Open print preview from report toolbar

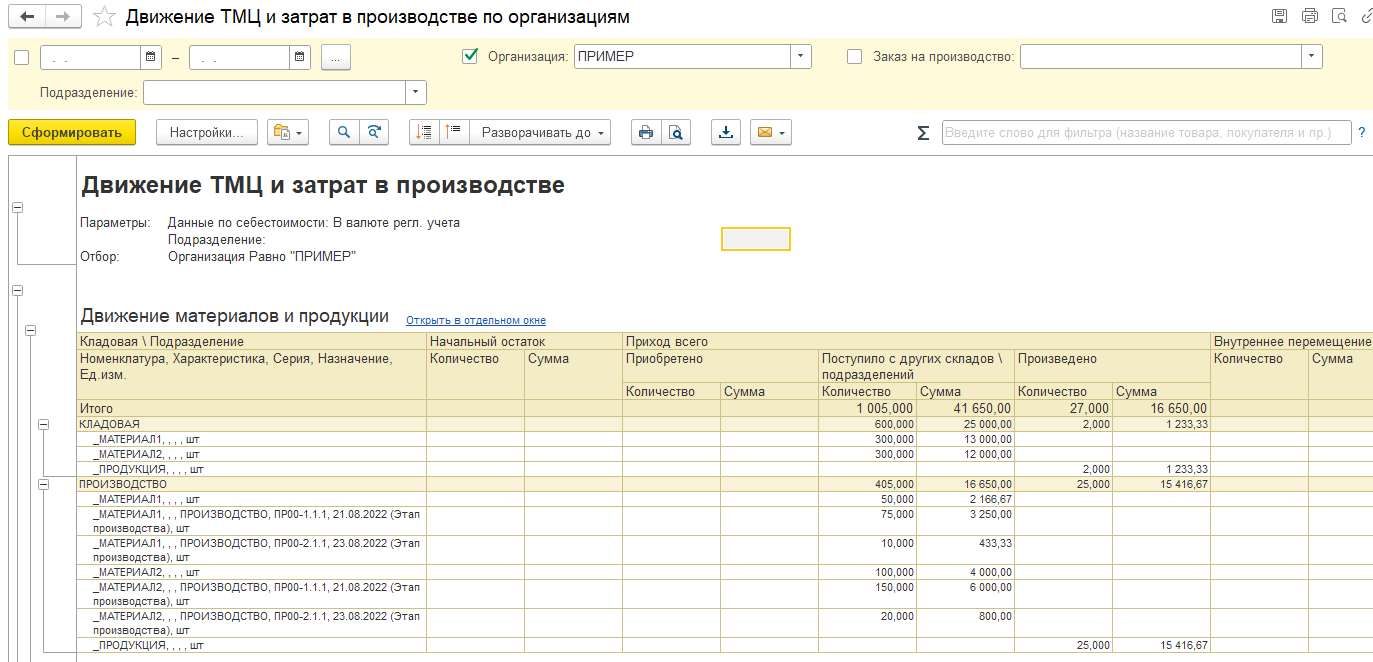676,132
